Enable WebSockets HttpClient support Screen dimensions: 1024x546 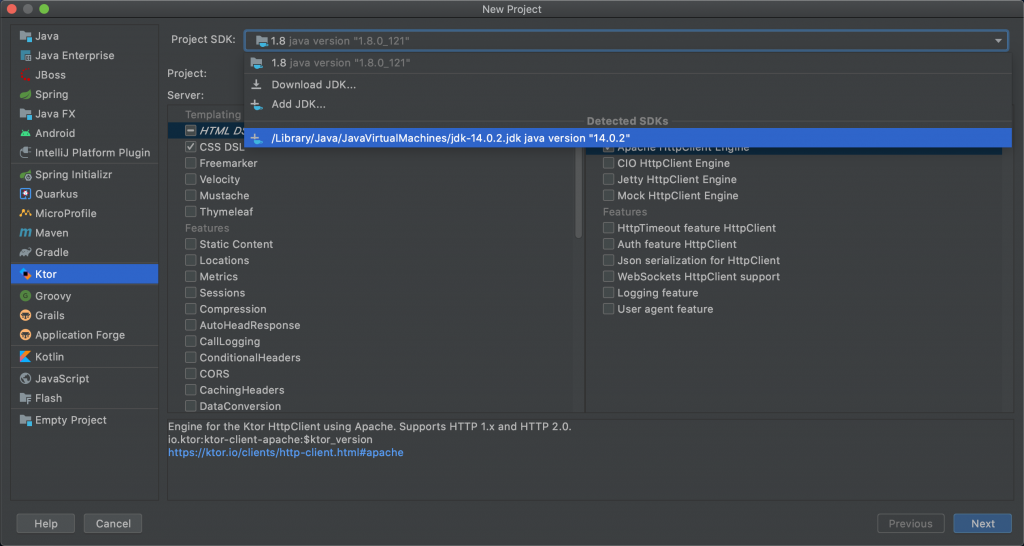[609, 276]
